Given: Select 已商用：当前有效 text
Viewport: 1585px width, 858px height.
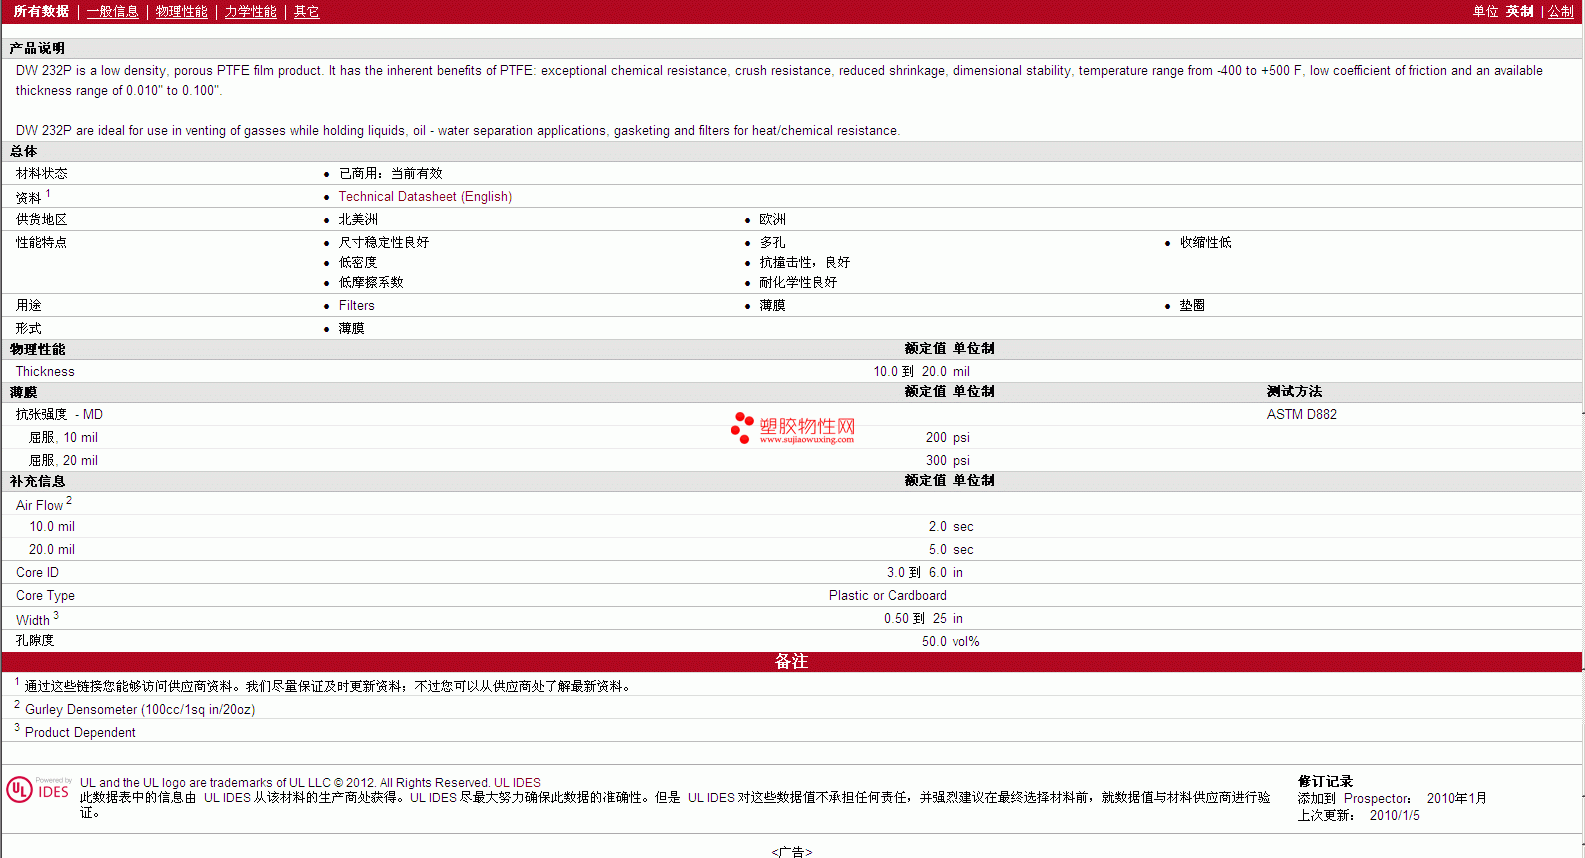Looking at the screenshot, I should (390, 174).
